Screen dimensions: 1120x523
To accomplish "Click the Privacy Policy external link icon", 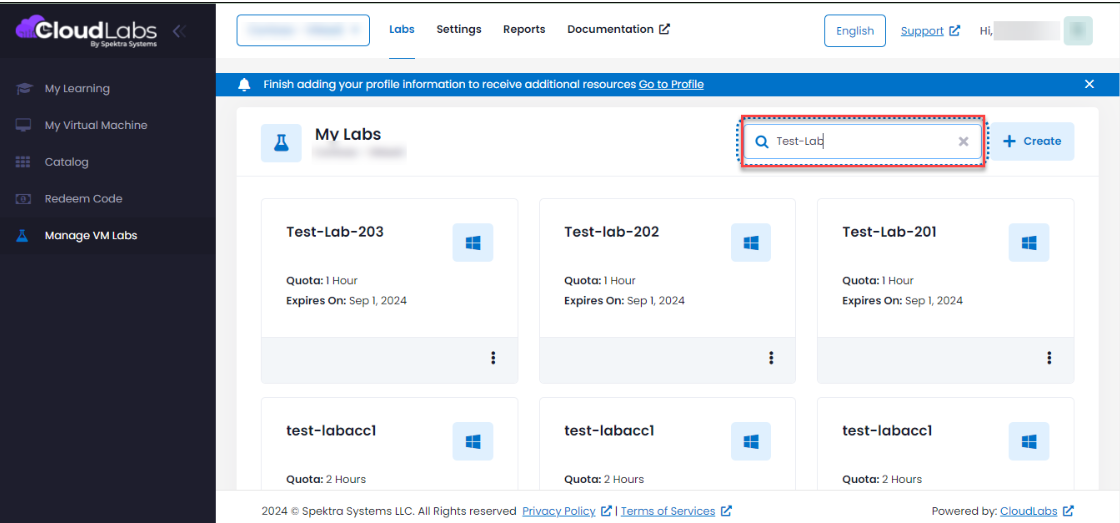I will (606, 511).
